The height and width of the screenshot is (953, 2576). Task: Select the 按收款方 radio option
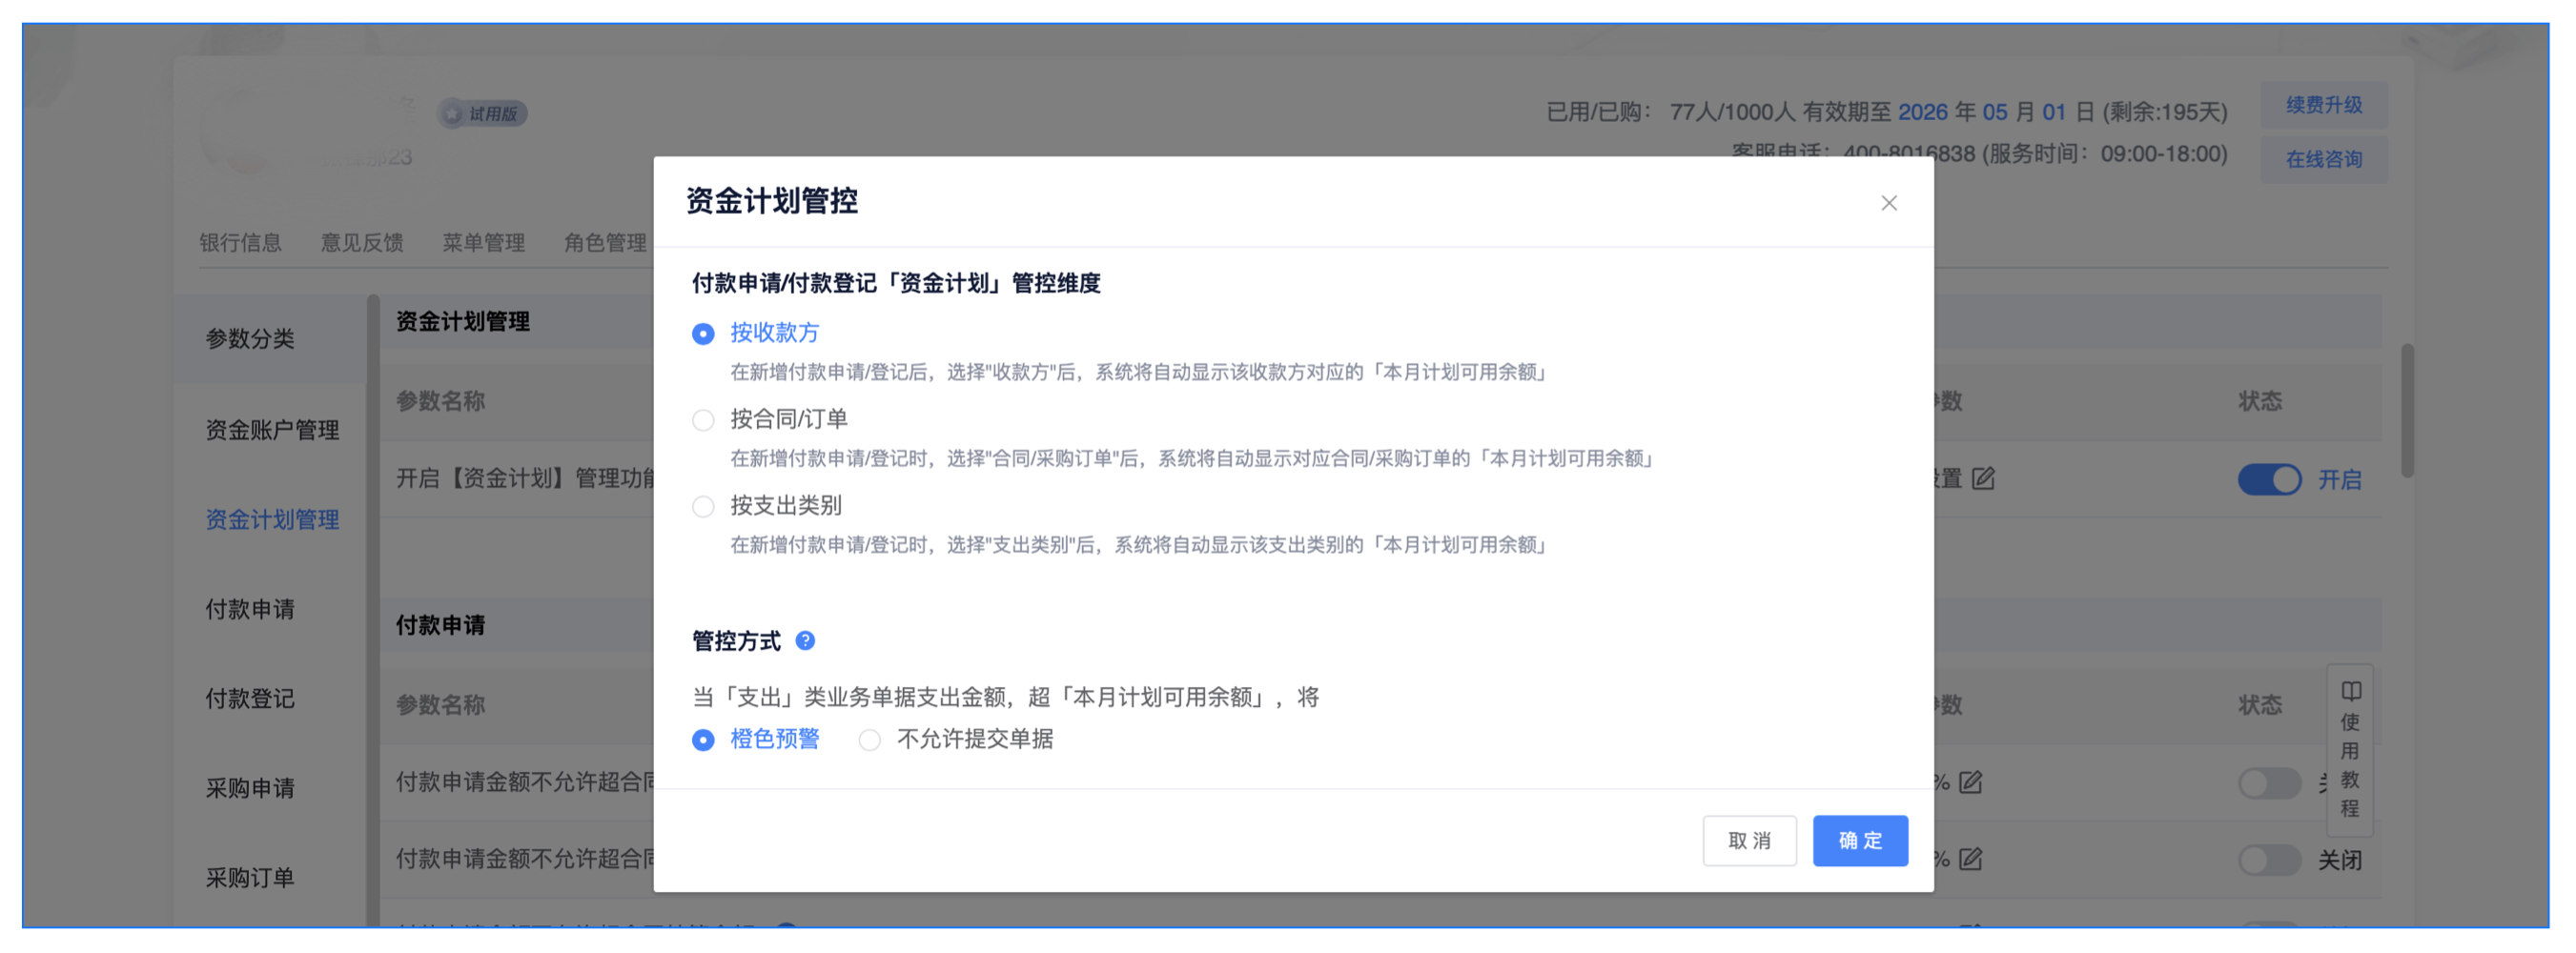(x=703, y=334)
